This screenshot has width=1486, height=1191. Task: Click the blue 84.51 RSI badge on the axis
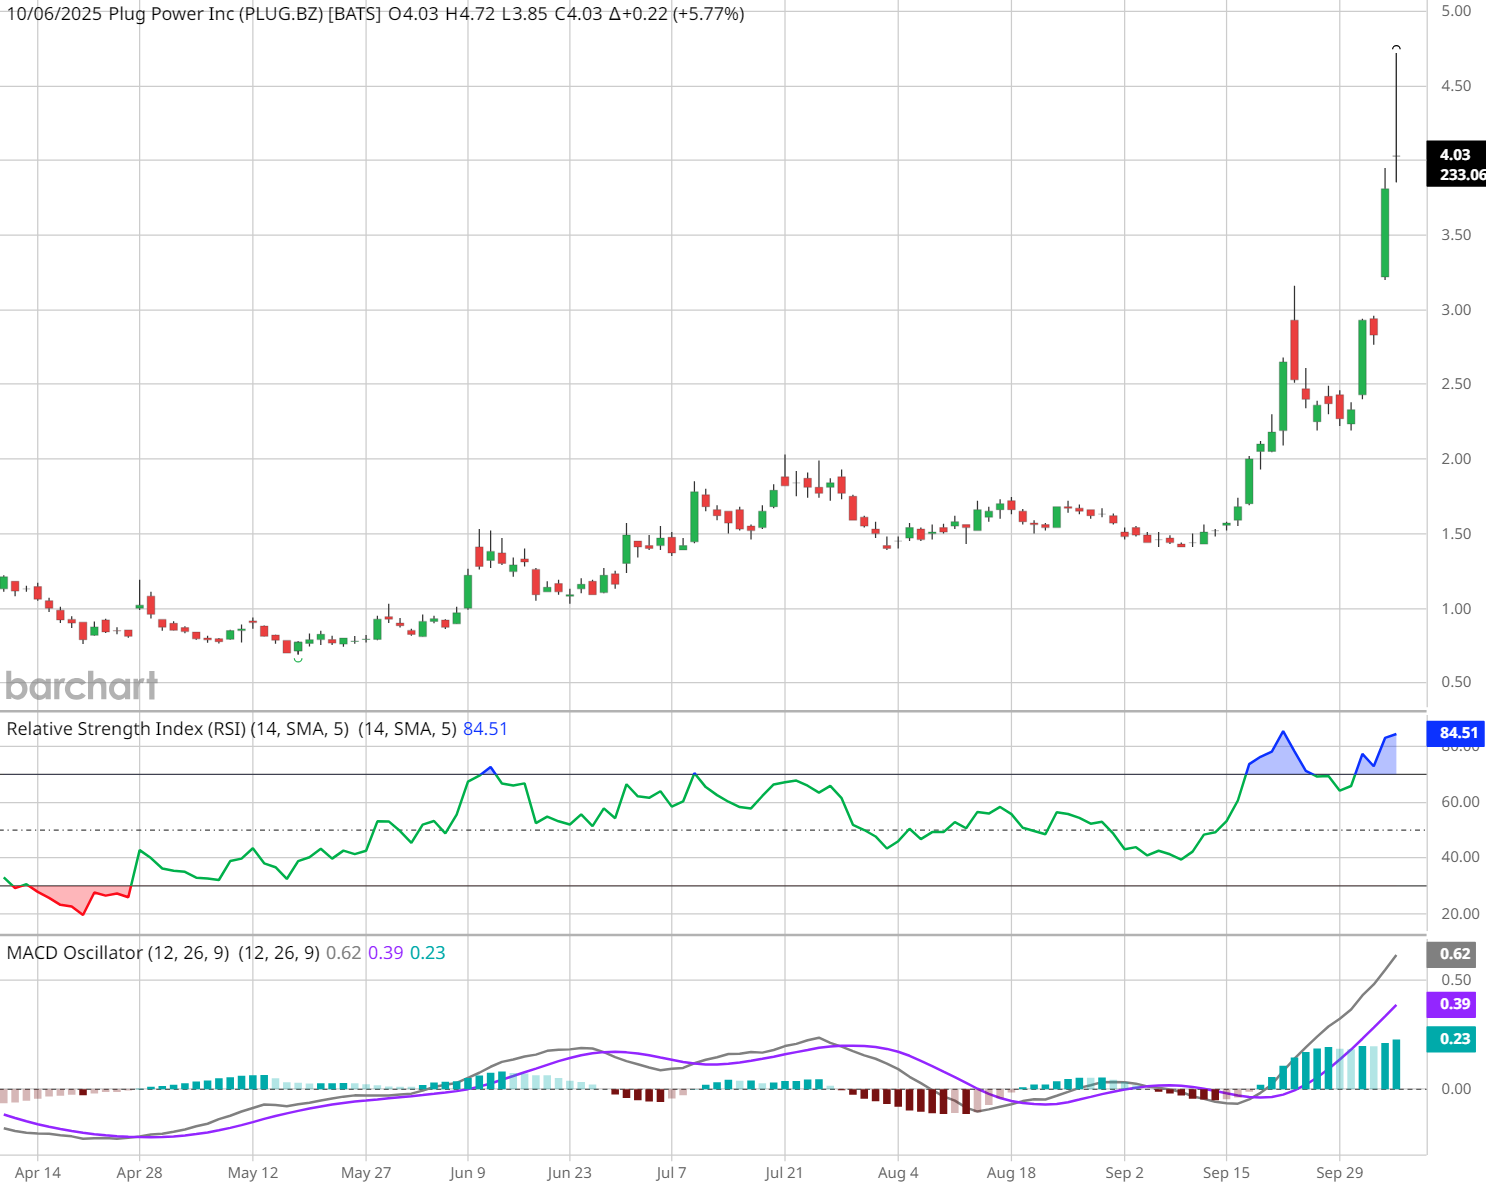[1456, 733]
